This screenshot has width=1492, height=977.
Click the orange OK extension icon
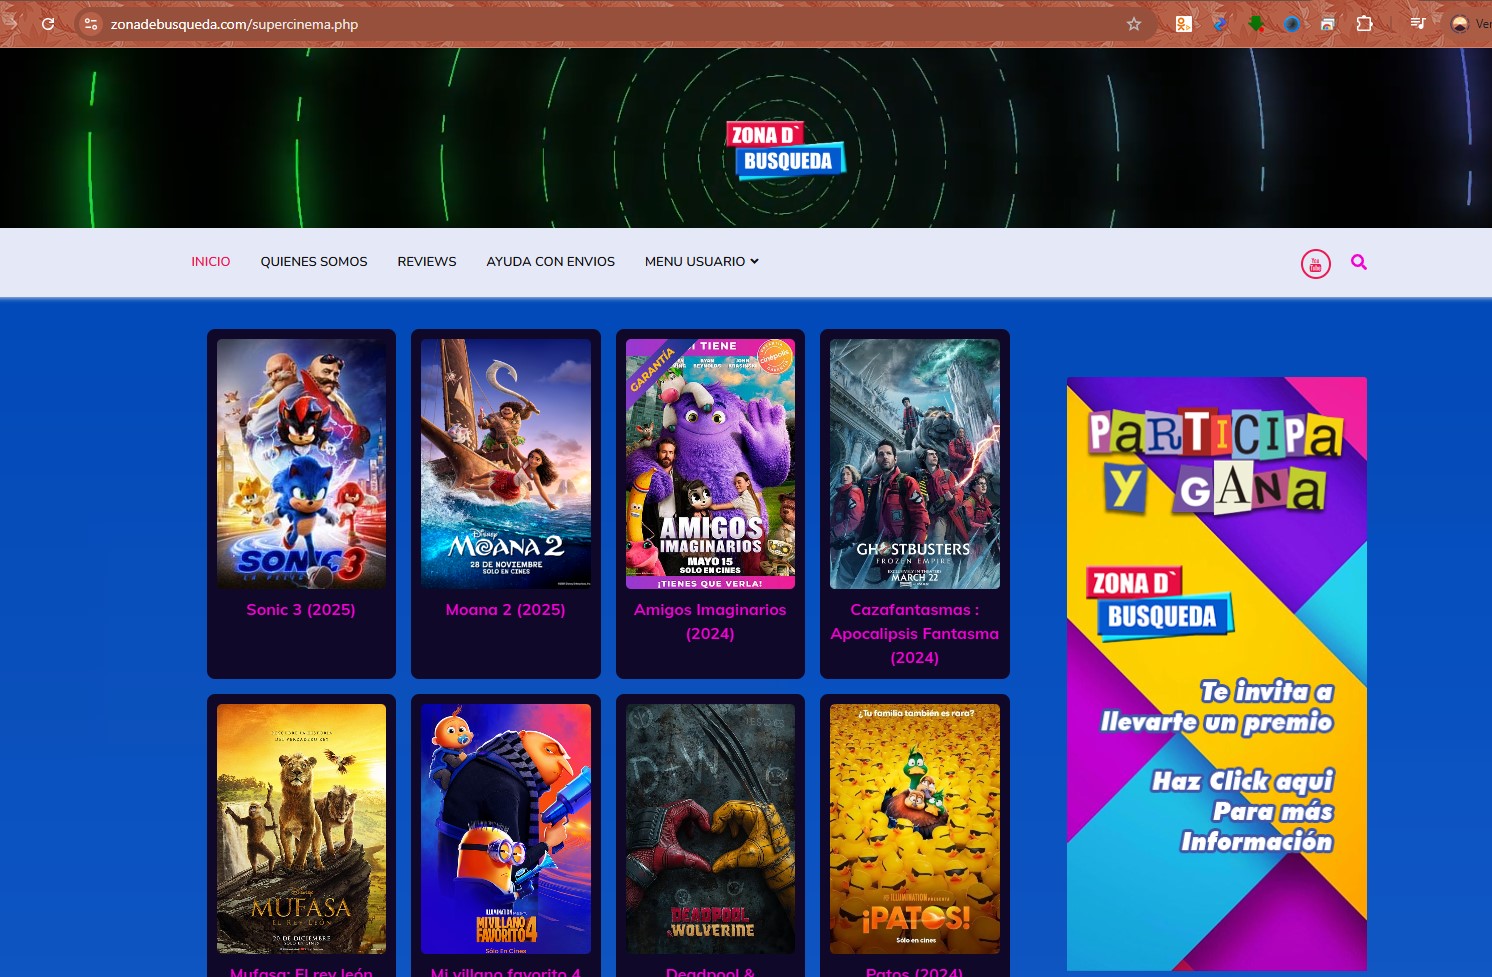(x=1183, y=24)
